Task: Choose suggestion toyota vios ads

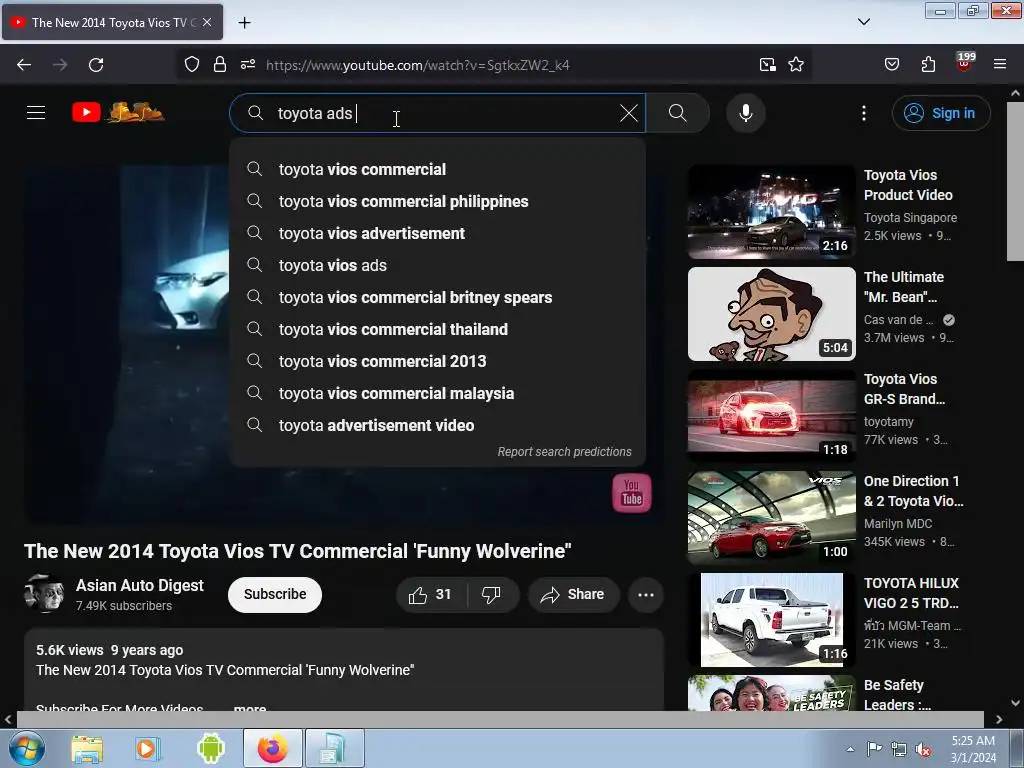Action: coord(438,265)
